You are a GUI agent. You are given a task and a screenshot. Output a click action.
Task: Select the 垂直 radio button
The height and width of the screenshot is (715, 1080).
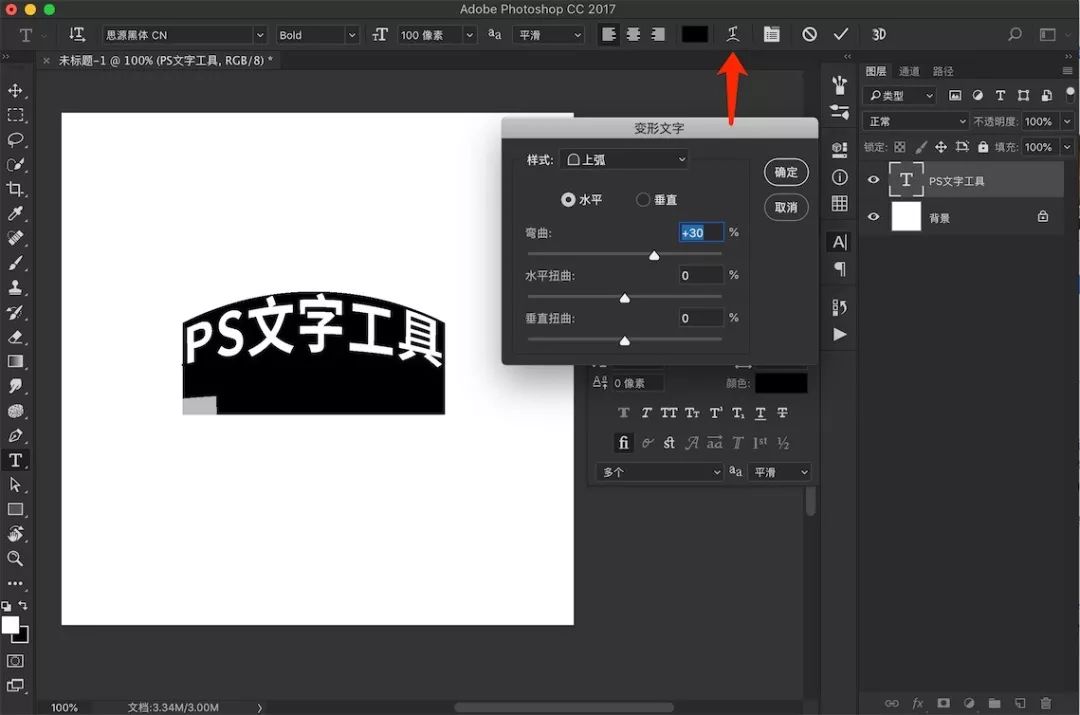pos(643,197)
